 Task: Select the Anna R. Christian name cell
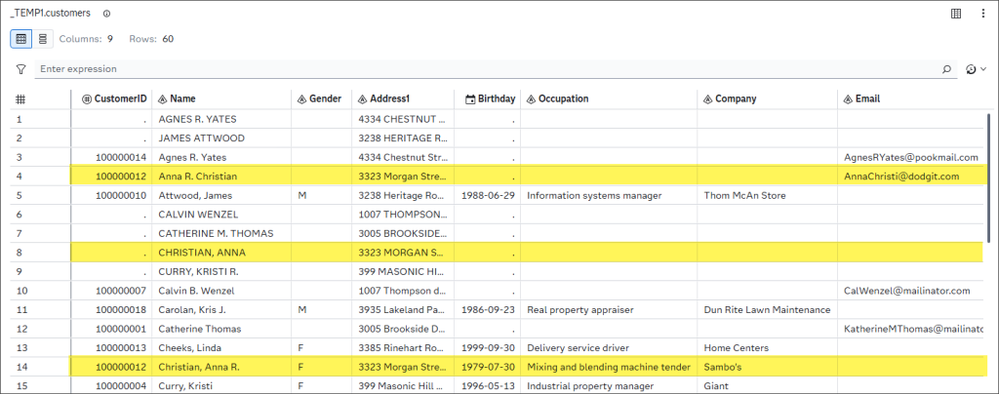tap(222, 176)
